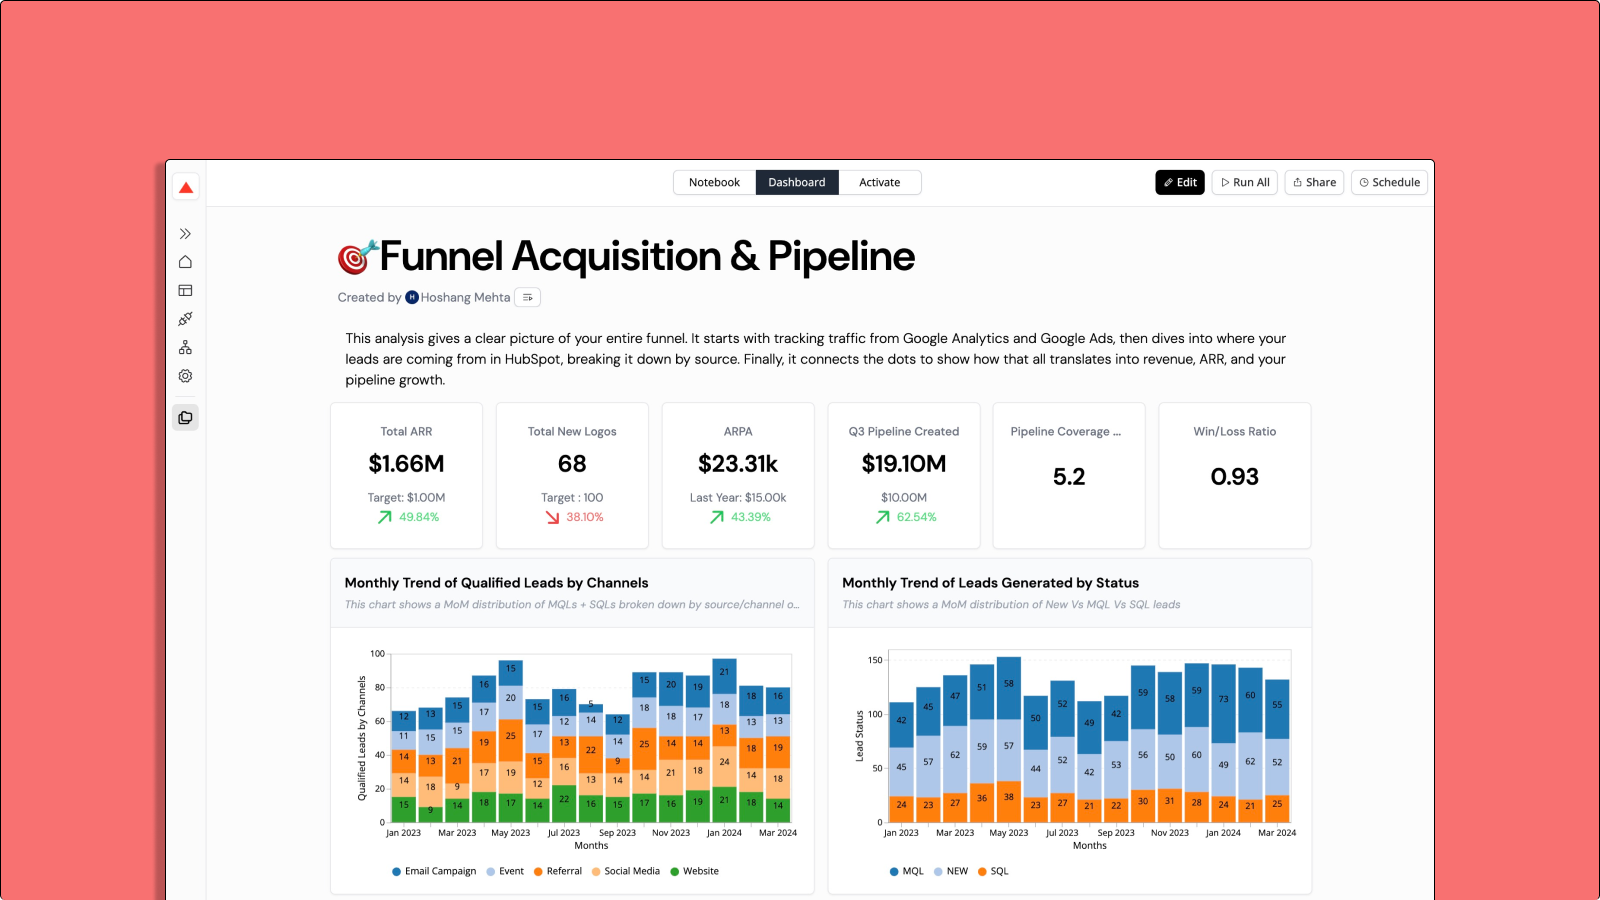Open the settings gear in sidebar
The image size is (1600, 900).
coord(185,376)
